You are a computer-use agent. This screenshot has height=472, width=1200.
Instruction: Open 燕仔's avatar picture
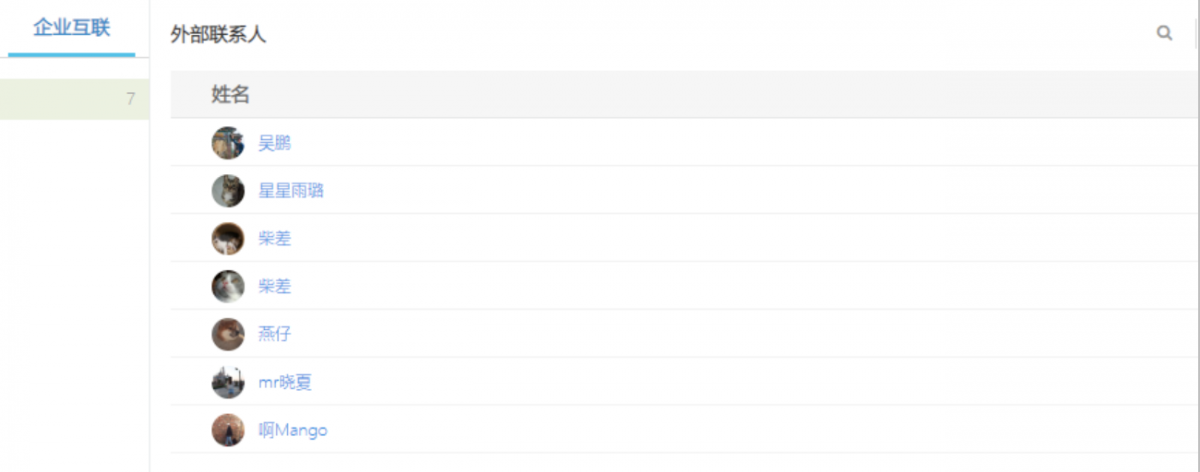(228, 334)
